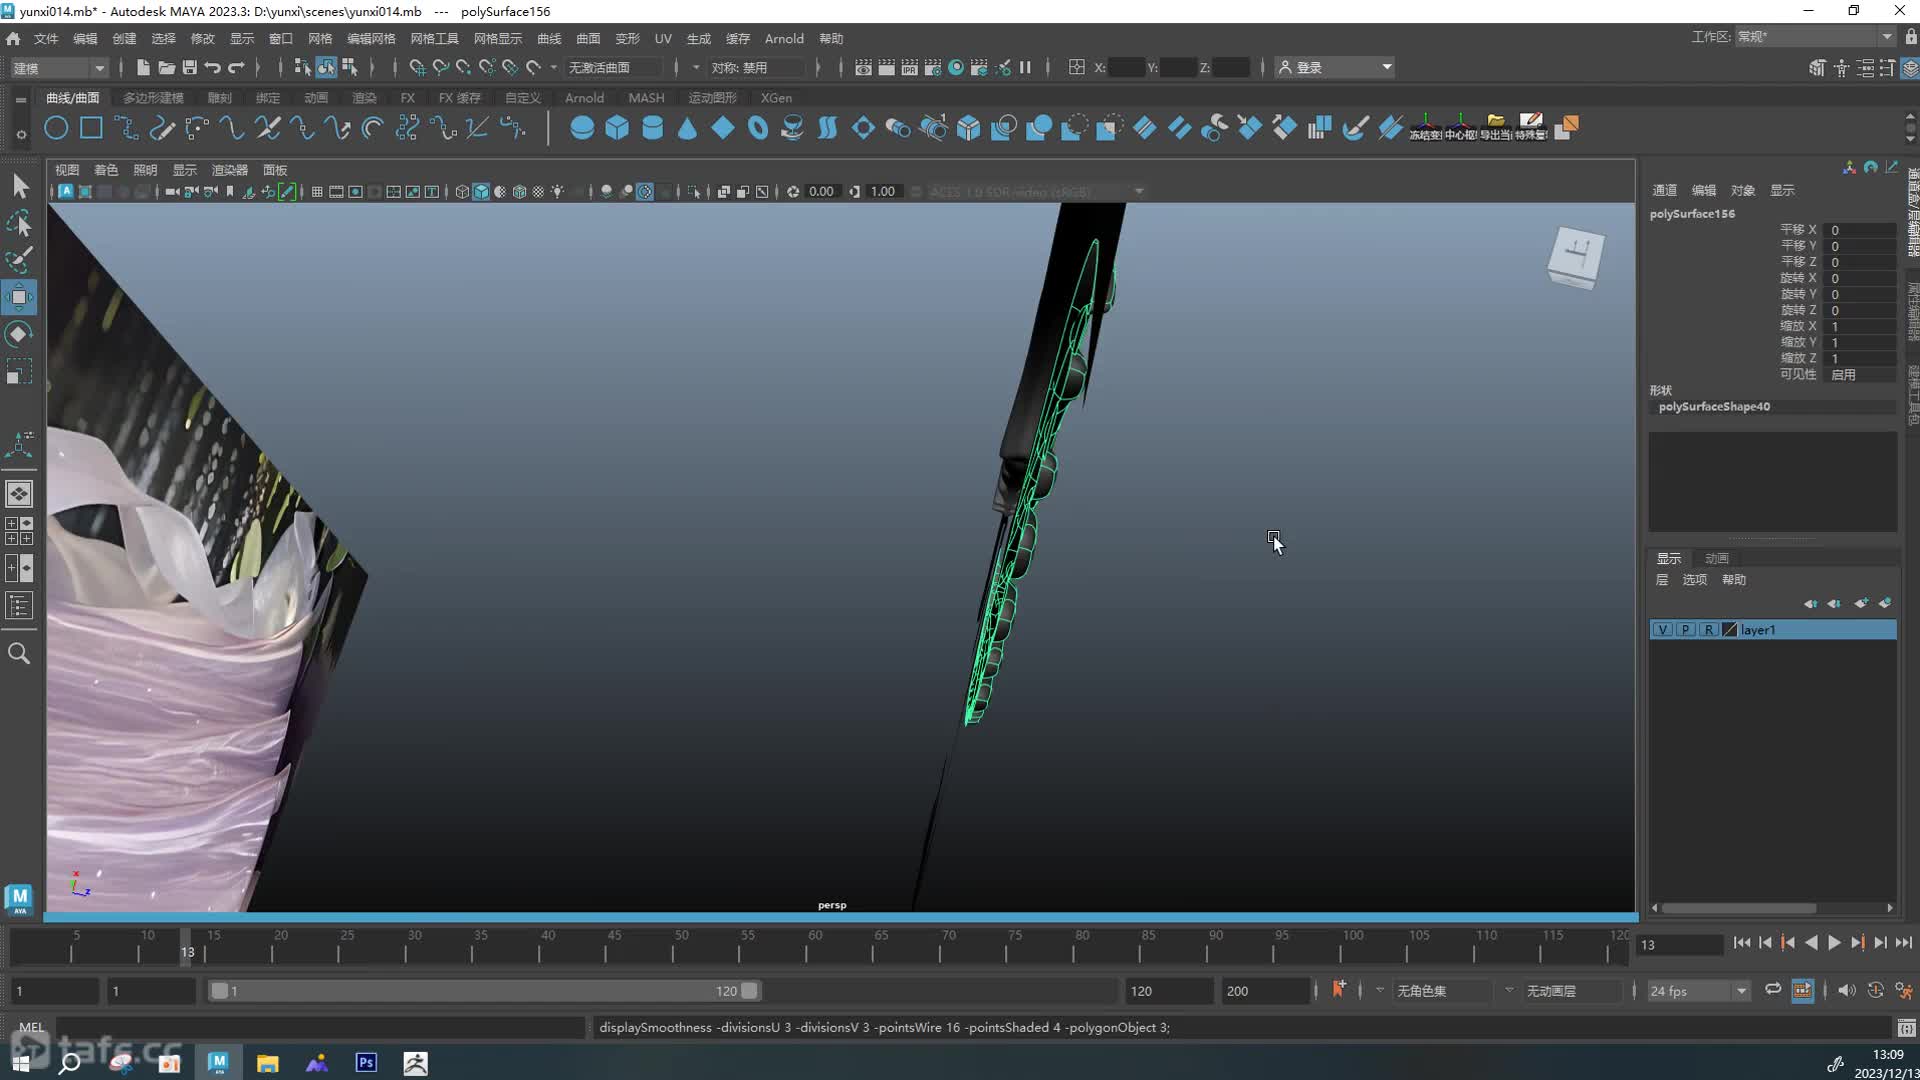Screen dimensions: 1920x1080
Task: Toggle layer1 reference R box
Action: (1709, 630)
